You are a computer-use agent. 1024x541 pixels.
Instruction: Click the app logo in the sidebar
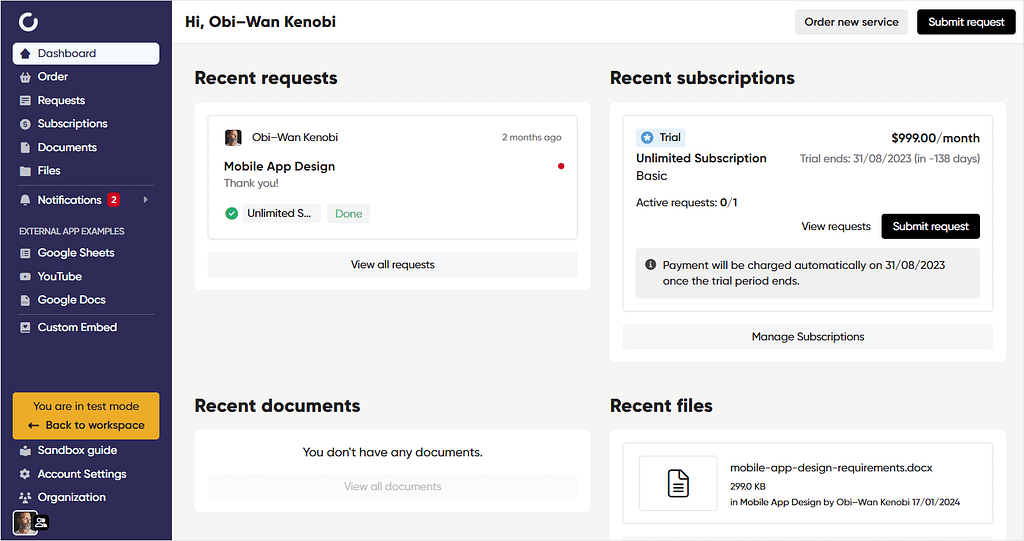(x=28, y=22)
